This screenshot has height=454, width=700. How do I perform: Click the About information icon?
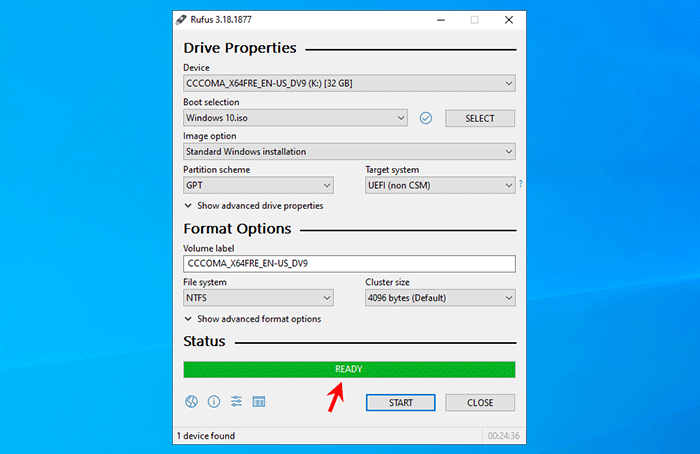214,401
